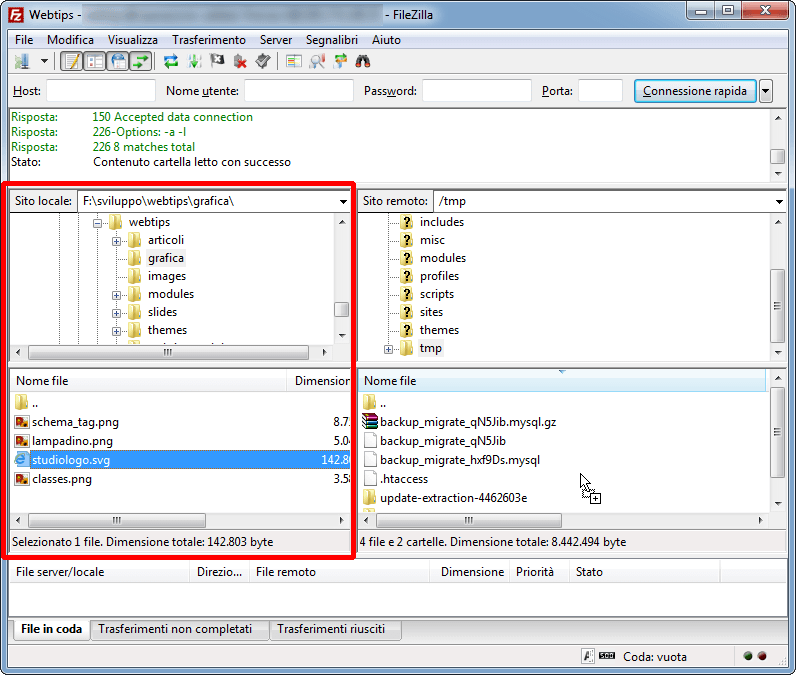Select backup_migrate_hxf9Ds.mysql in remote file list
The image size is (796, 675).
coord(459,460)
